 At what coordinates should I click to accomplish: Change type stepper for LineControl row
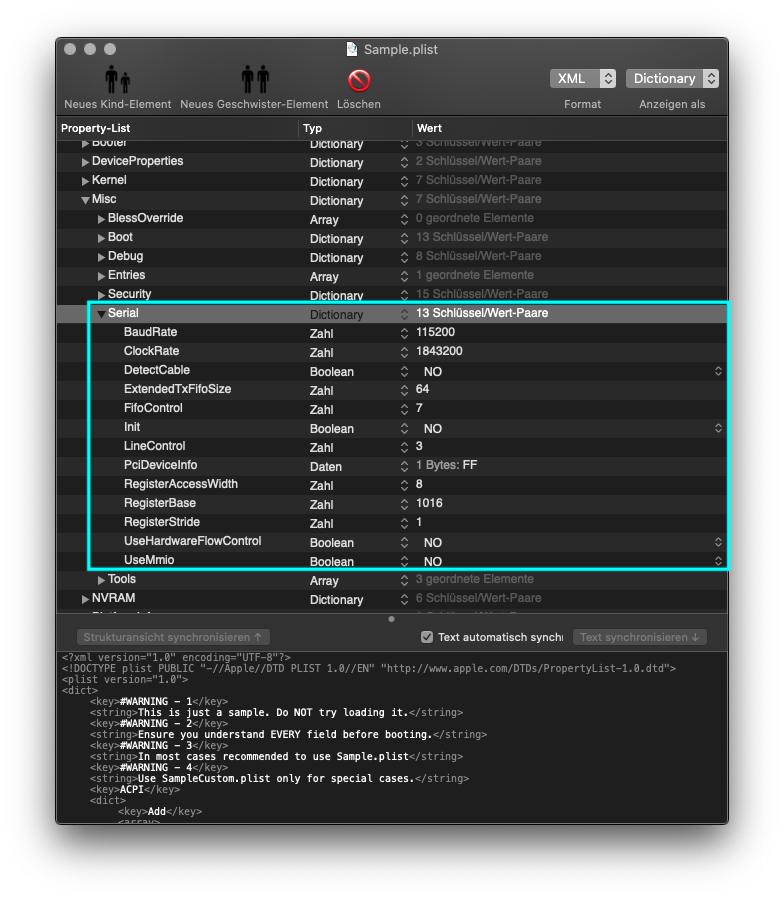click(x=404, y=447)
